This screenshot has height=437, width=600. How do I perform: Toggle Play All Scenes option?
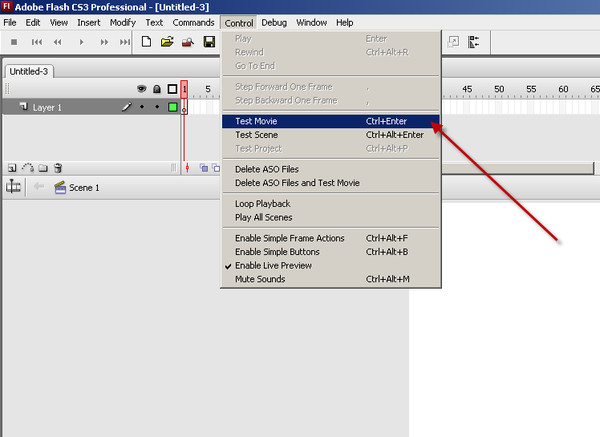coord(331,217)
